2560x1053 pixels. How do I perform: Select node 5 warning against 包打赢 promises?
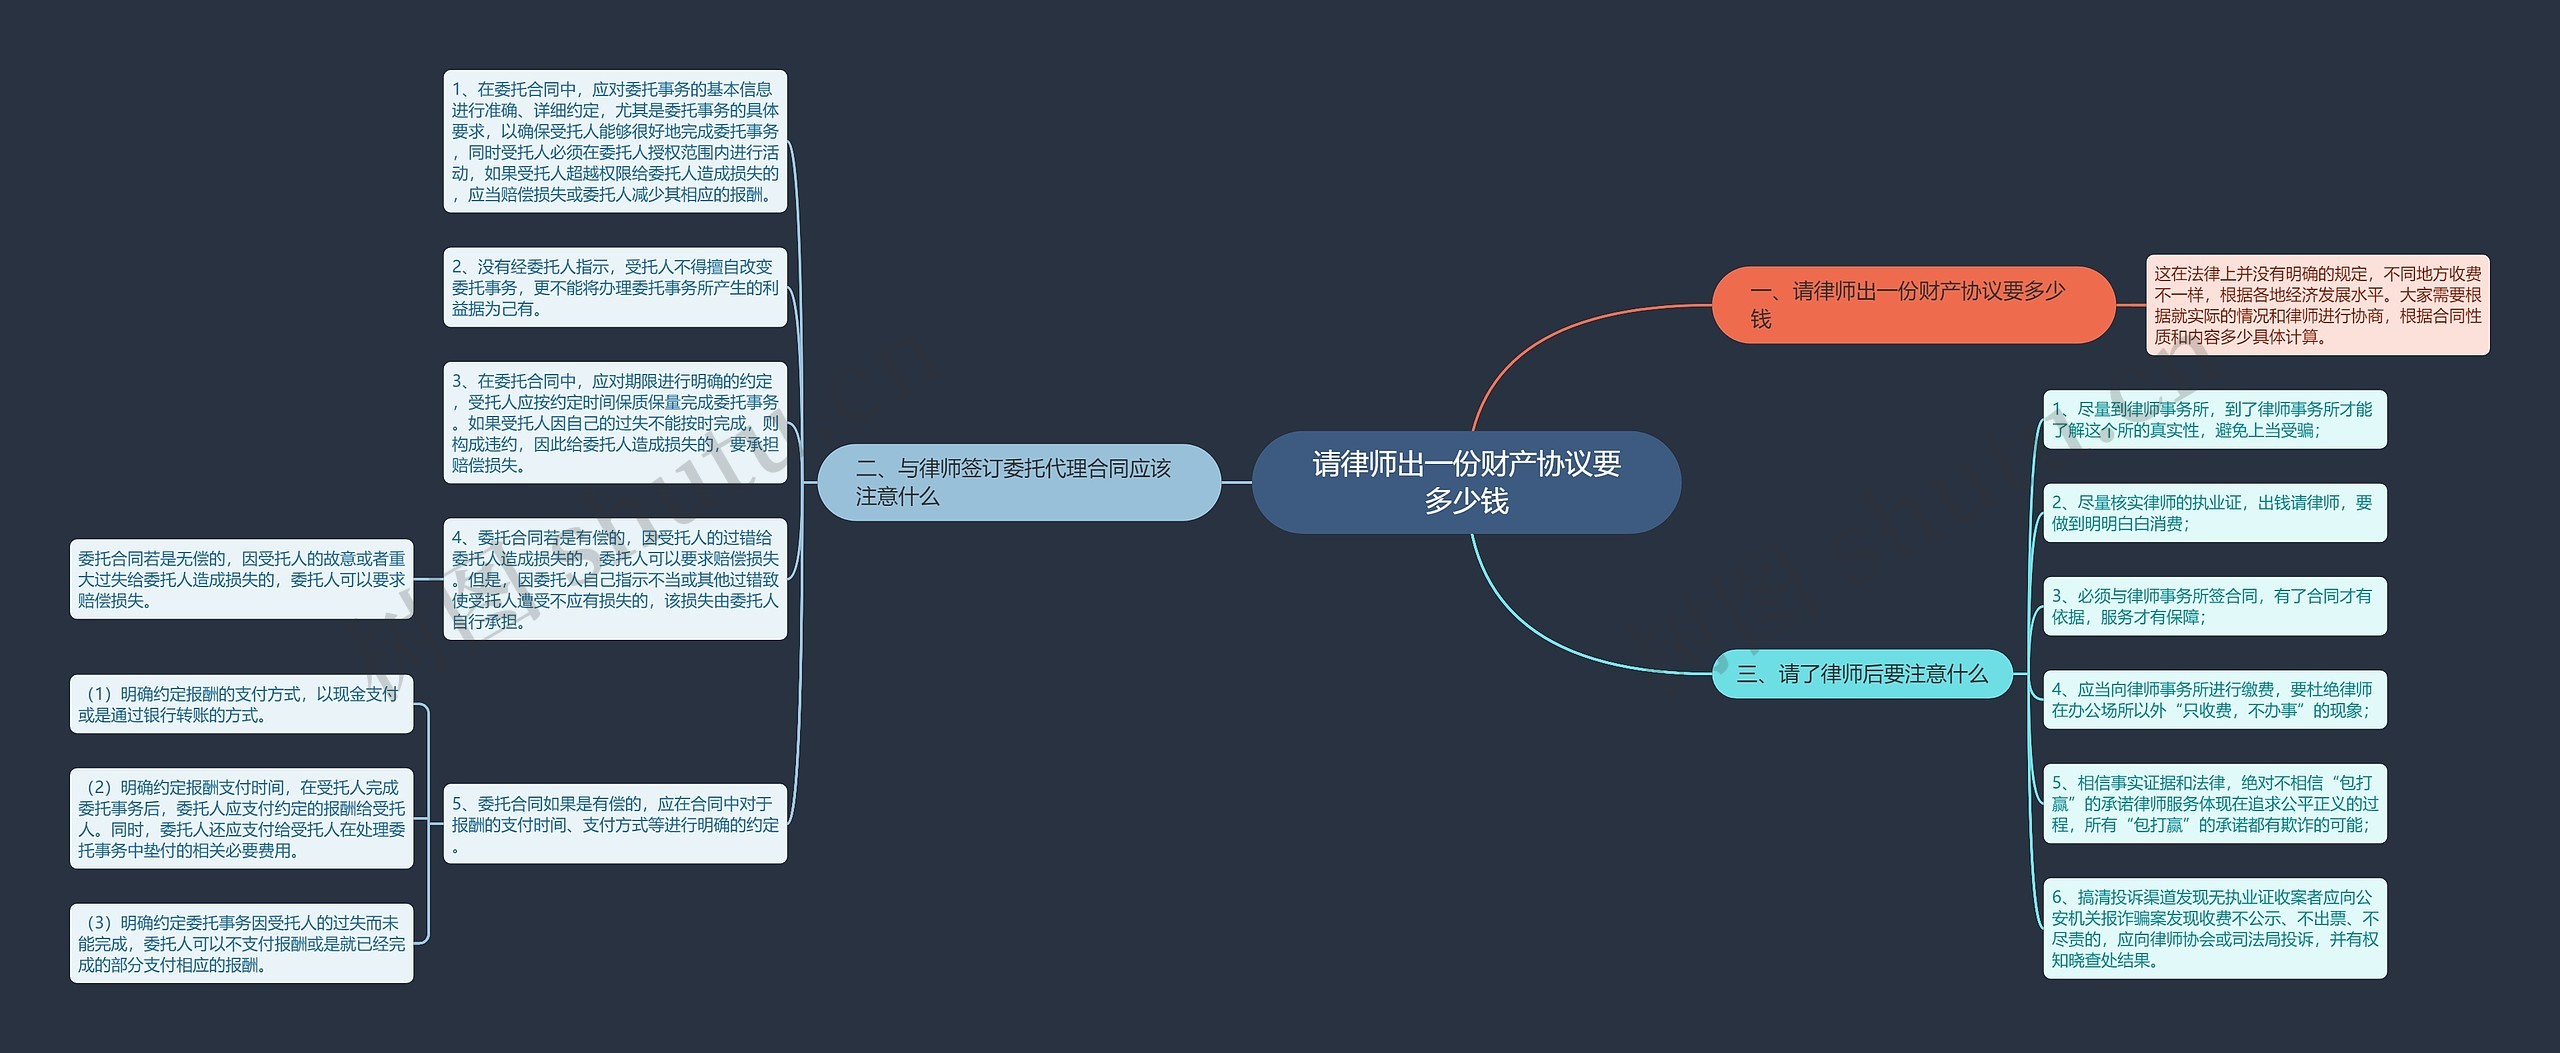click(x=2216, y=802)
